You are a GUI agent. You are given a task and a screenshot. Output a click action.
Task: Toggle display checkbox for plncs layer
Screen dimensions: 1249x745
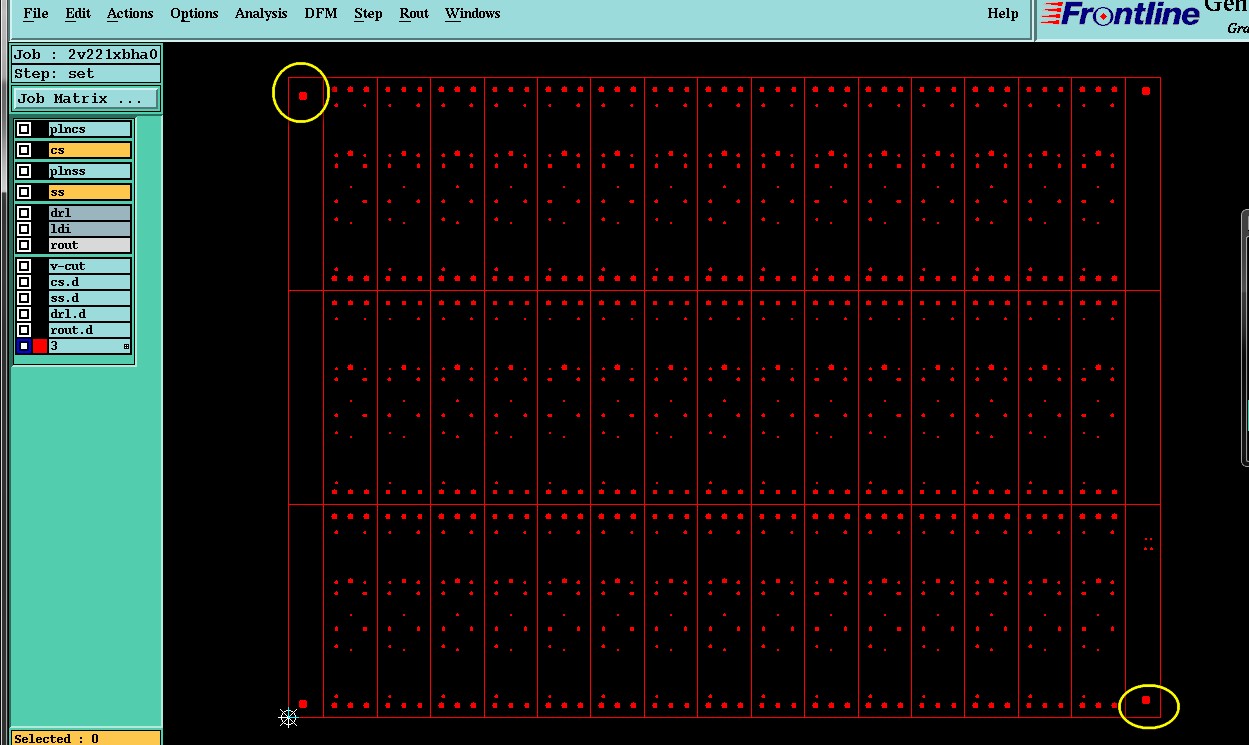[24, 129]
